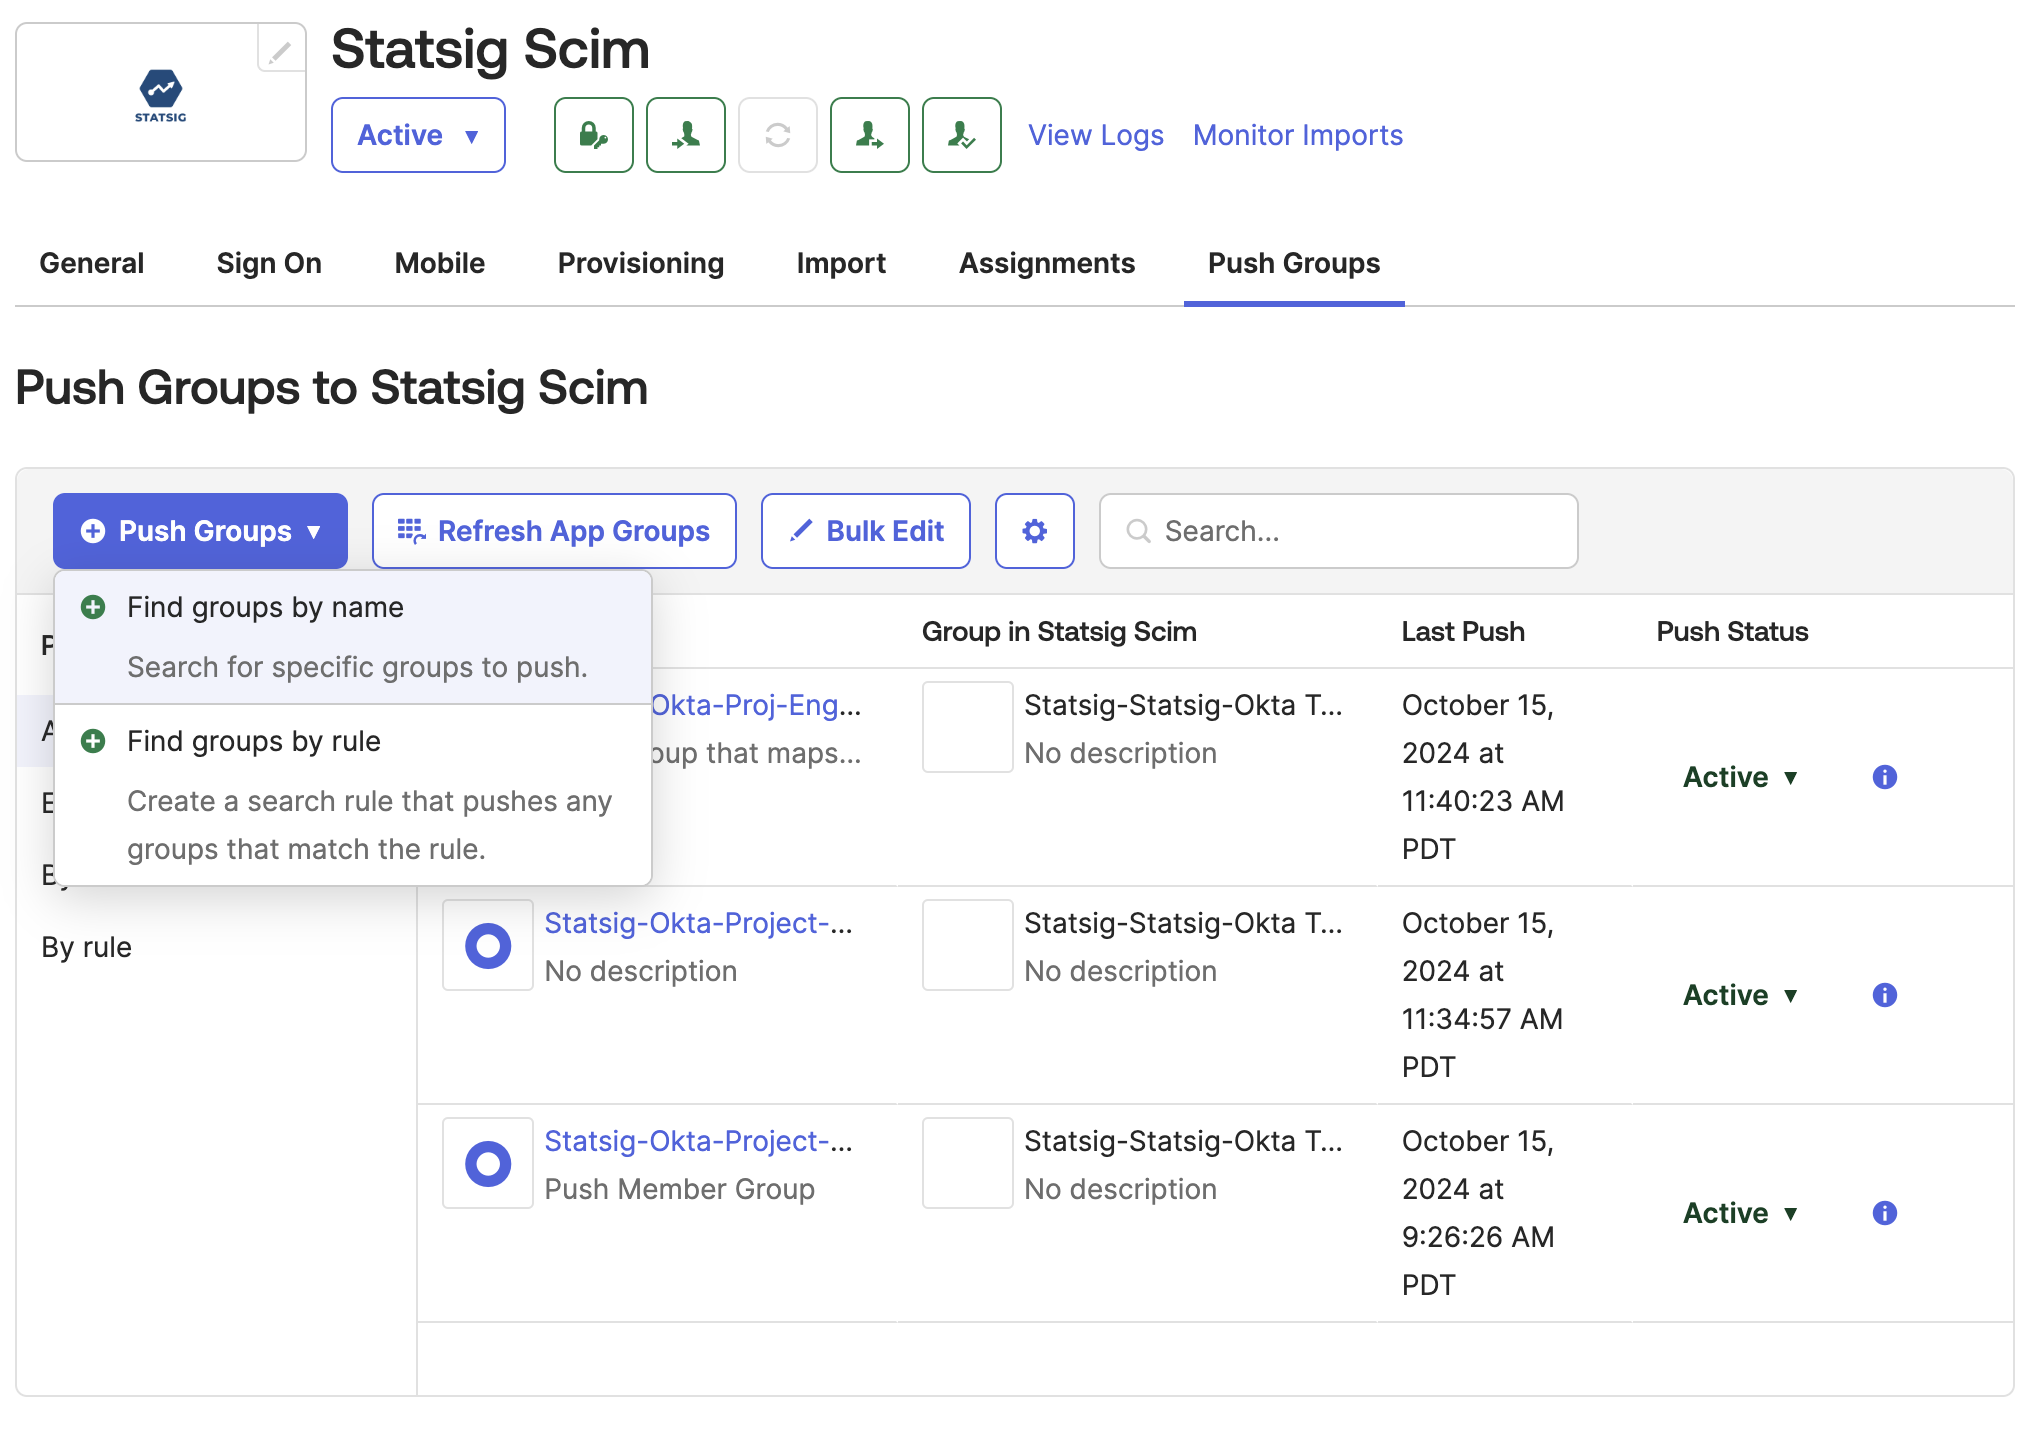Toggle the blue group icon next to Push Member Group

coord(488,1162)
